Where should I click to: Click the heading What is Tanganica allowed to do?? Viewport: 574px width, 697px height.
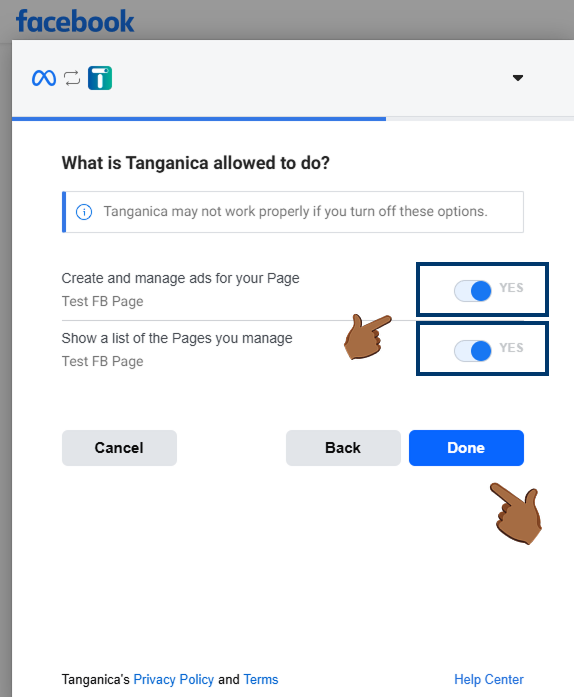[x=196, y=163]
